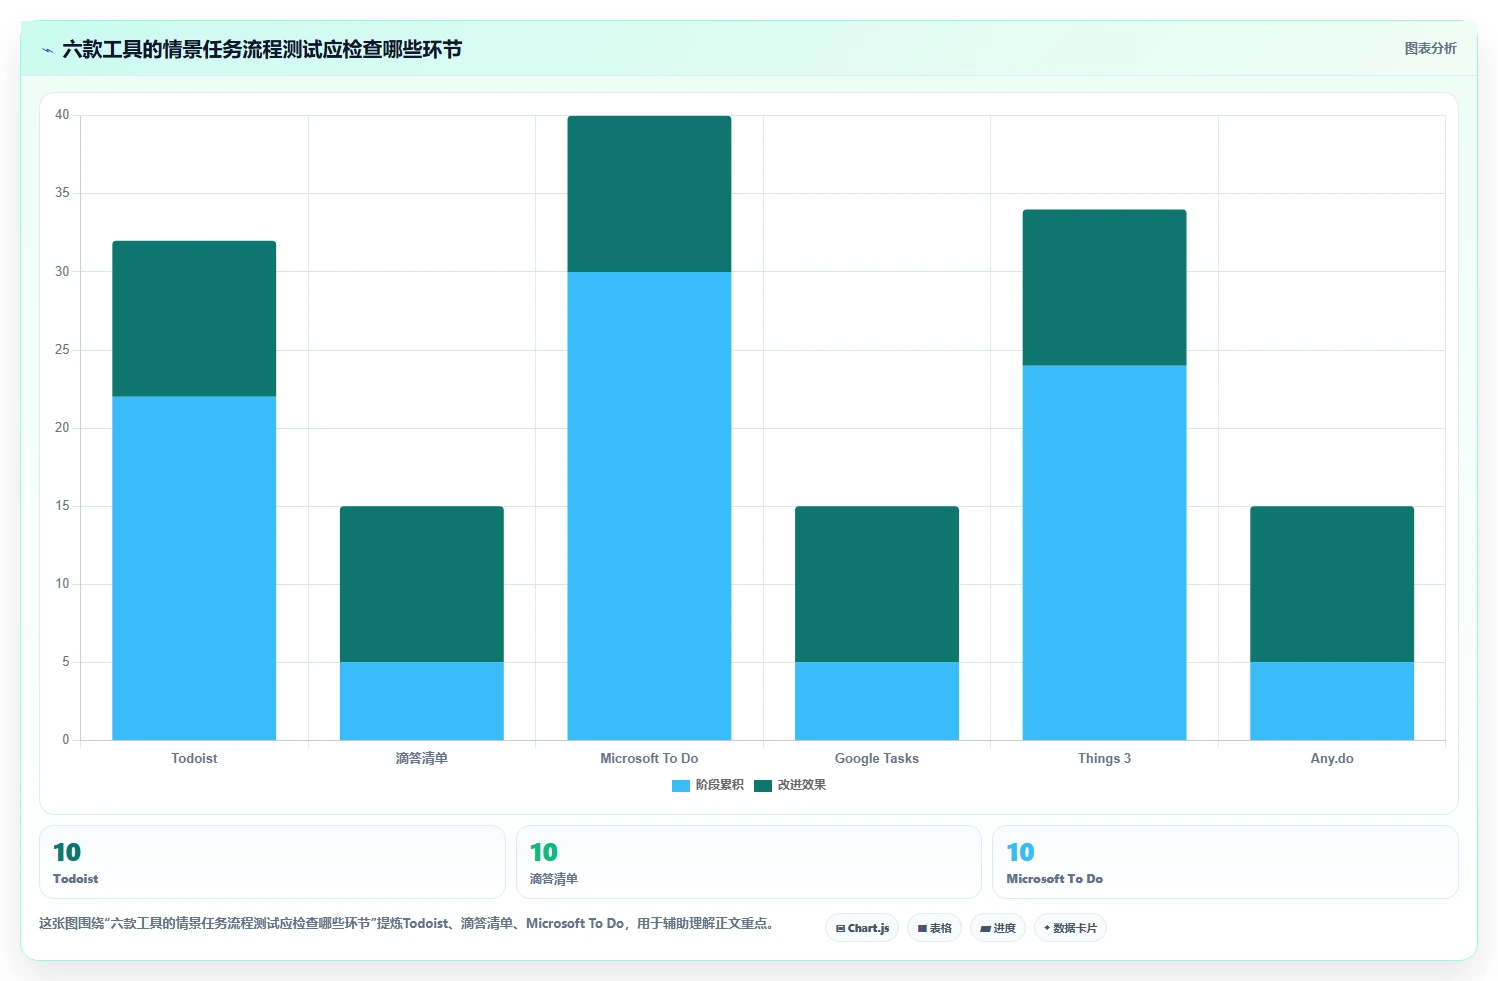Viewport: 1498px width, 981px height.
Task: Click the 表格 tag chip
Action: coord(934,928)
